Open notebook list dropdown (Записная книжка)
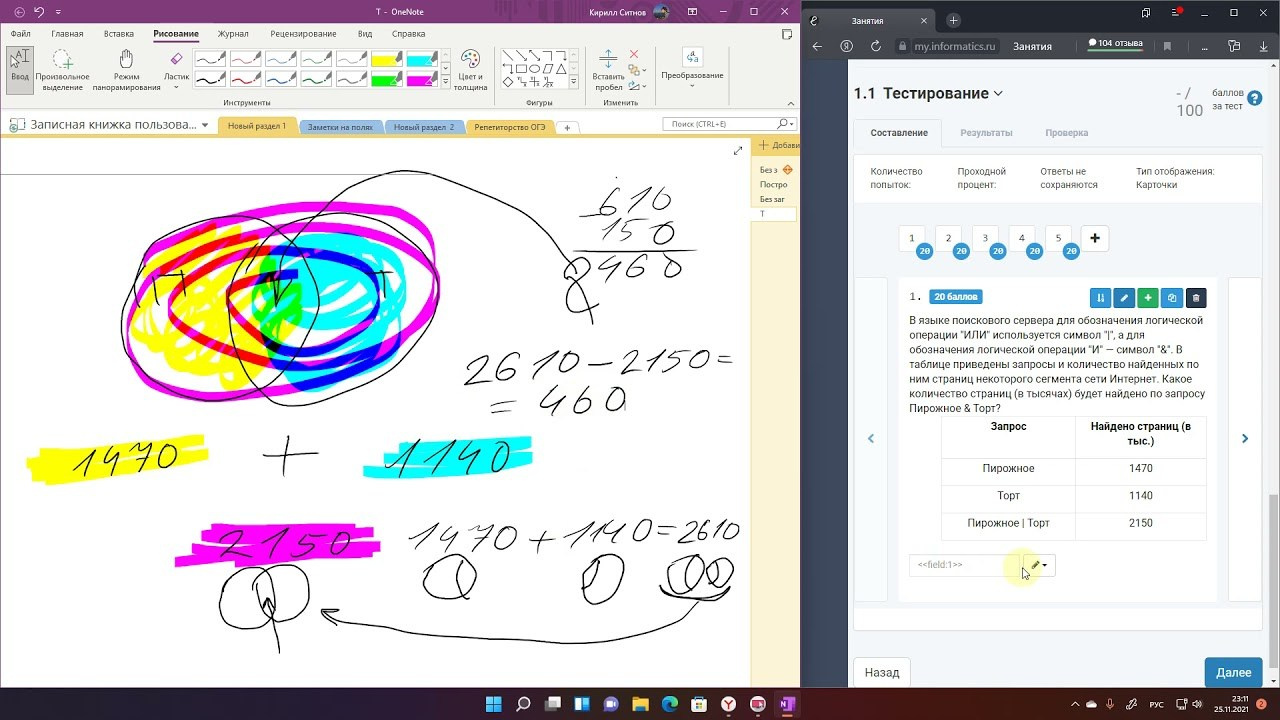Viewport: 1280px width, 720px height. click(x=205, y=125)
